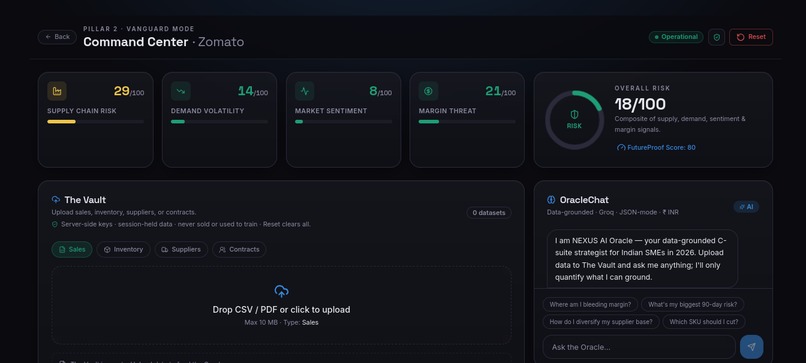Click The Vault cloud upload icon
806x363 pixels.
point(56,199)
